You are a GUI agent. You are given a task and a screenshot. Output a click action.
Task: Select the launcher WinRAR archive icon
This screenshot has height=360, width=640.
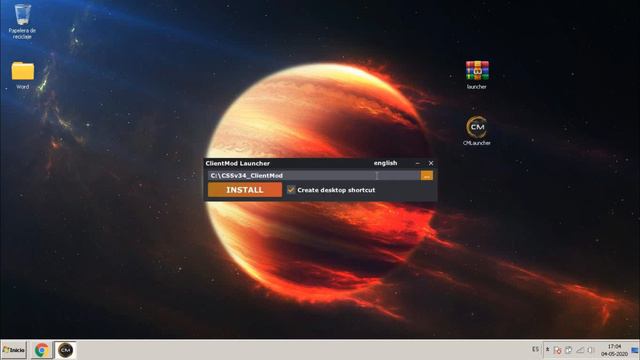tap(477, 75)
